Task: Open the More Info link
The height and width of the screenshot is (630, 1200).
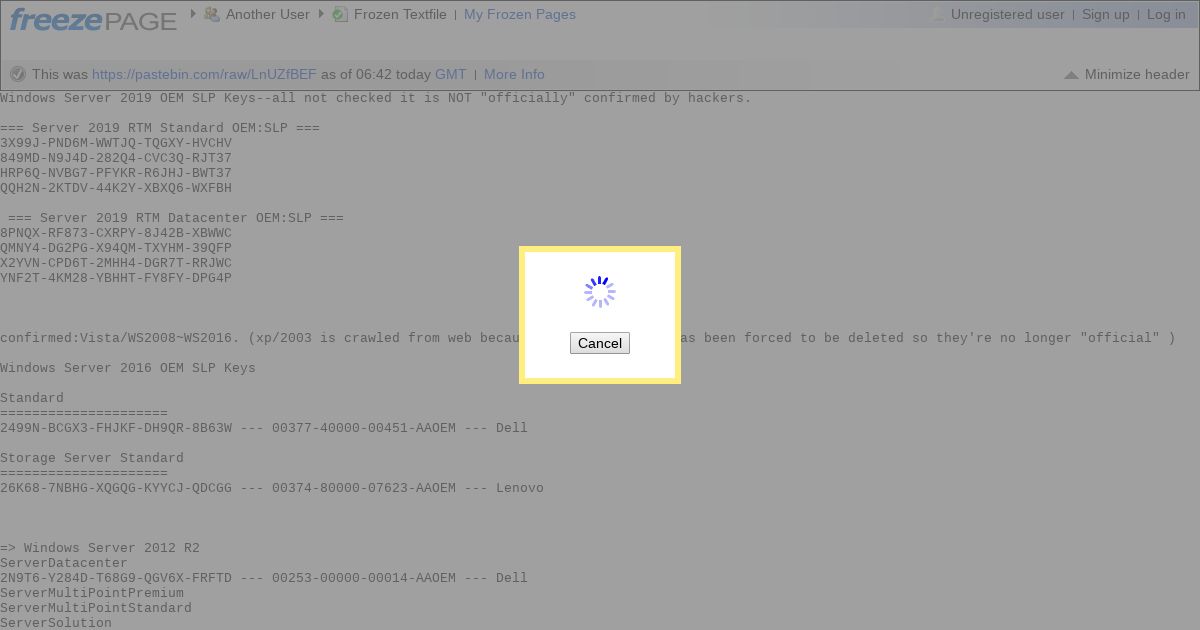Action: click(x=514, y=74)
